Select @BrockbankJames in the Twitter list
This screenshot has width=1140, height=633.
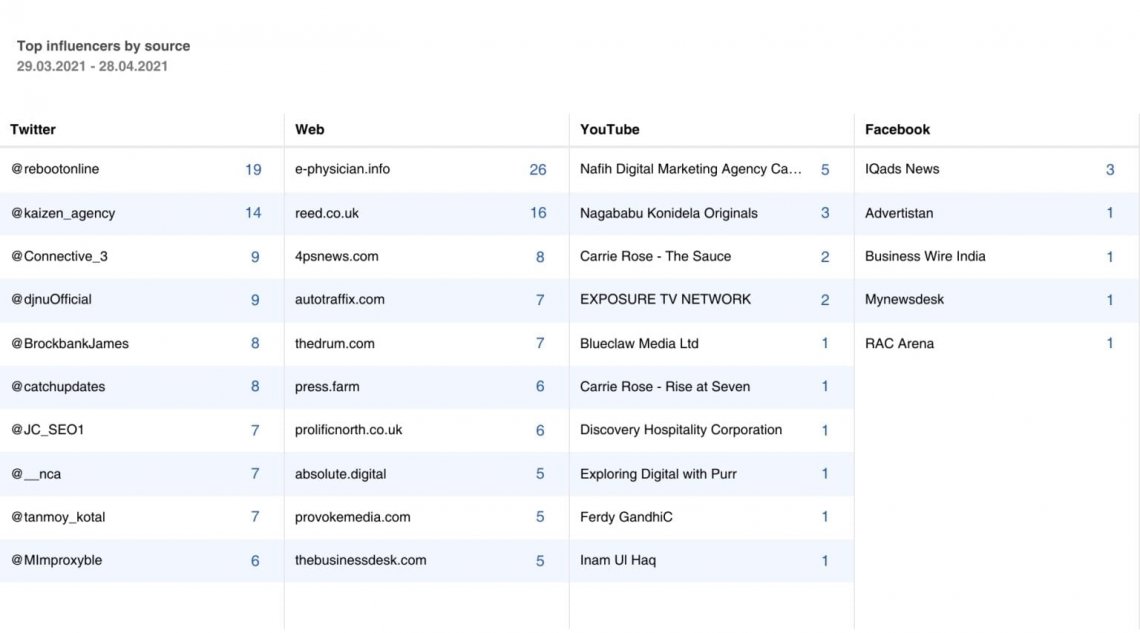click(x=70, y=343)
